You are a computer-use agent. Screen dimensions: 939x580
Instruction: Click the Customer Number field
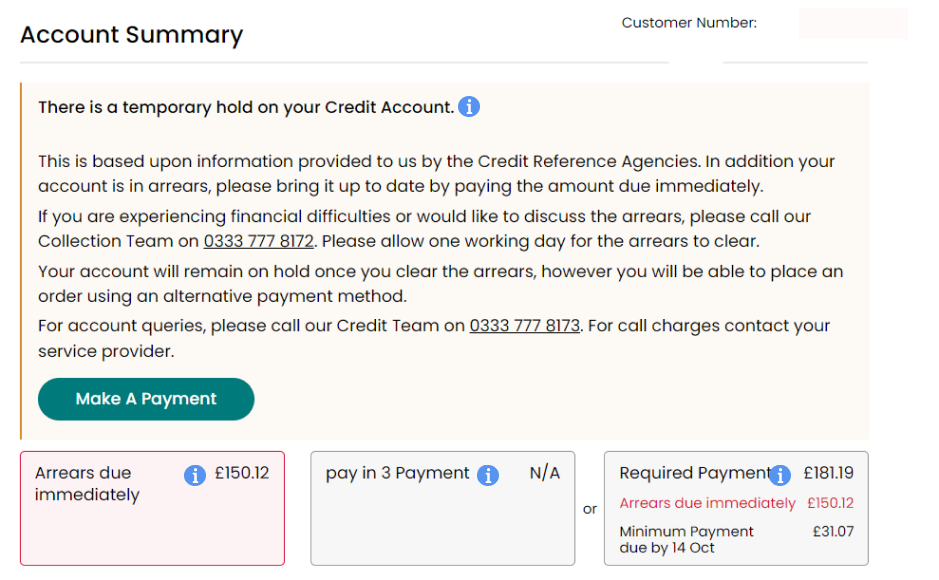coord(853,23)
